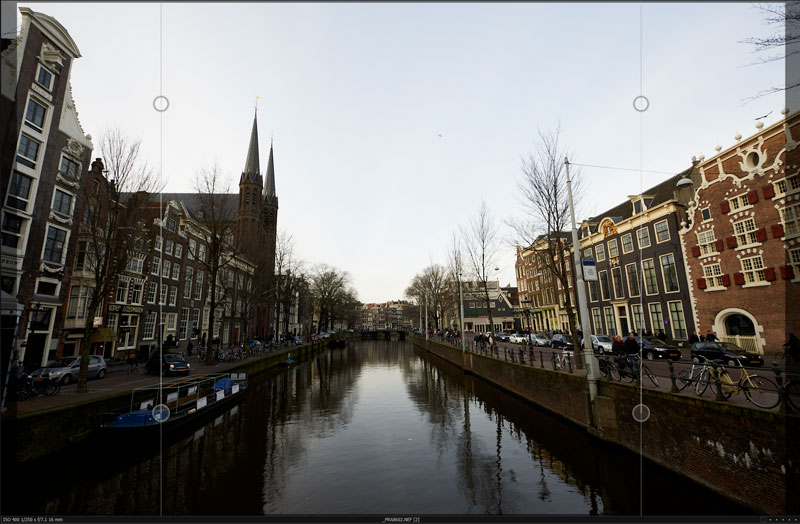Select the right vertical upright guide line
Screen dimensions: 800x524
point(641,255)
